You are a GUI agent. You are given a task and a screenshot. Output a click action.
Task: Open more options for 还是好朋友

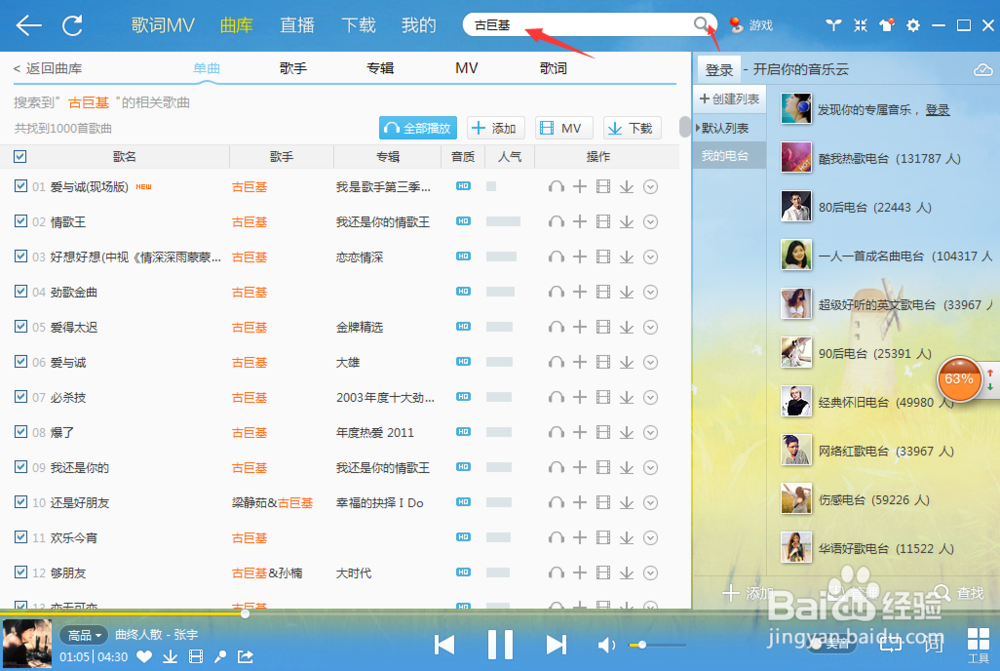650,503
